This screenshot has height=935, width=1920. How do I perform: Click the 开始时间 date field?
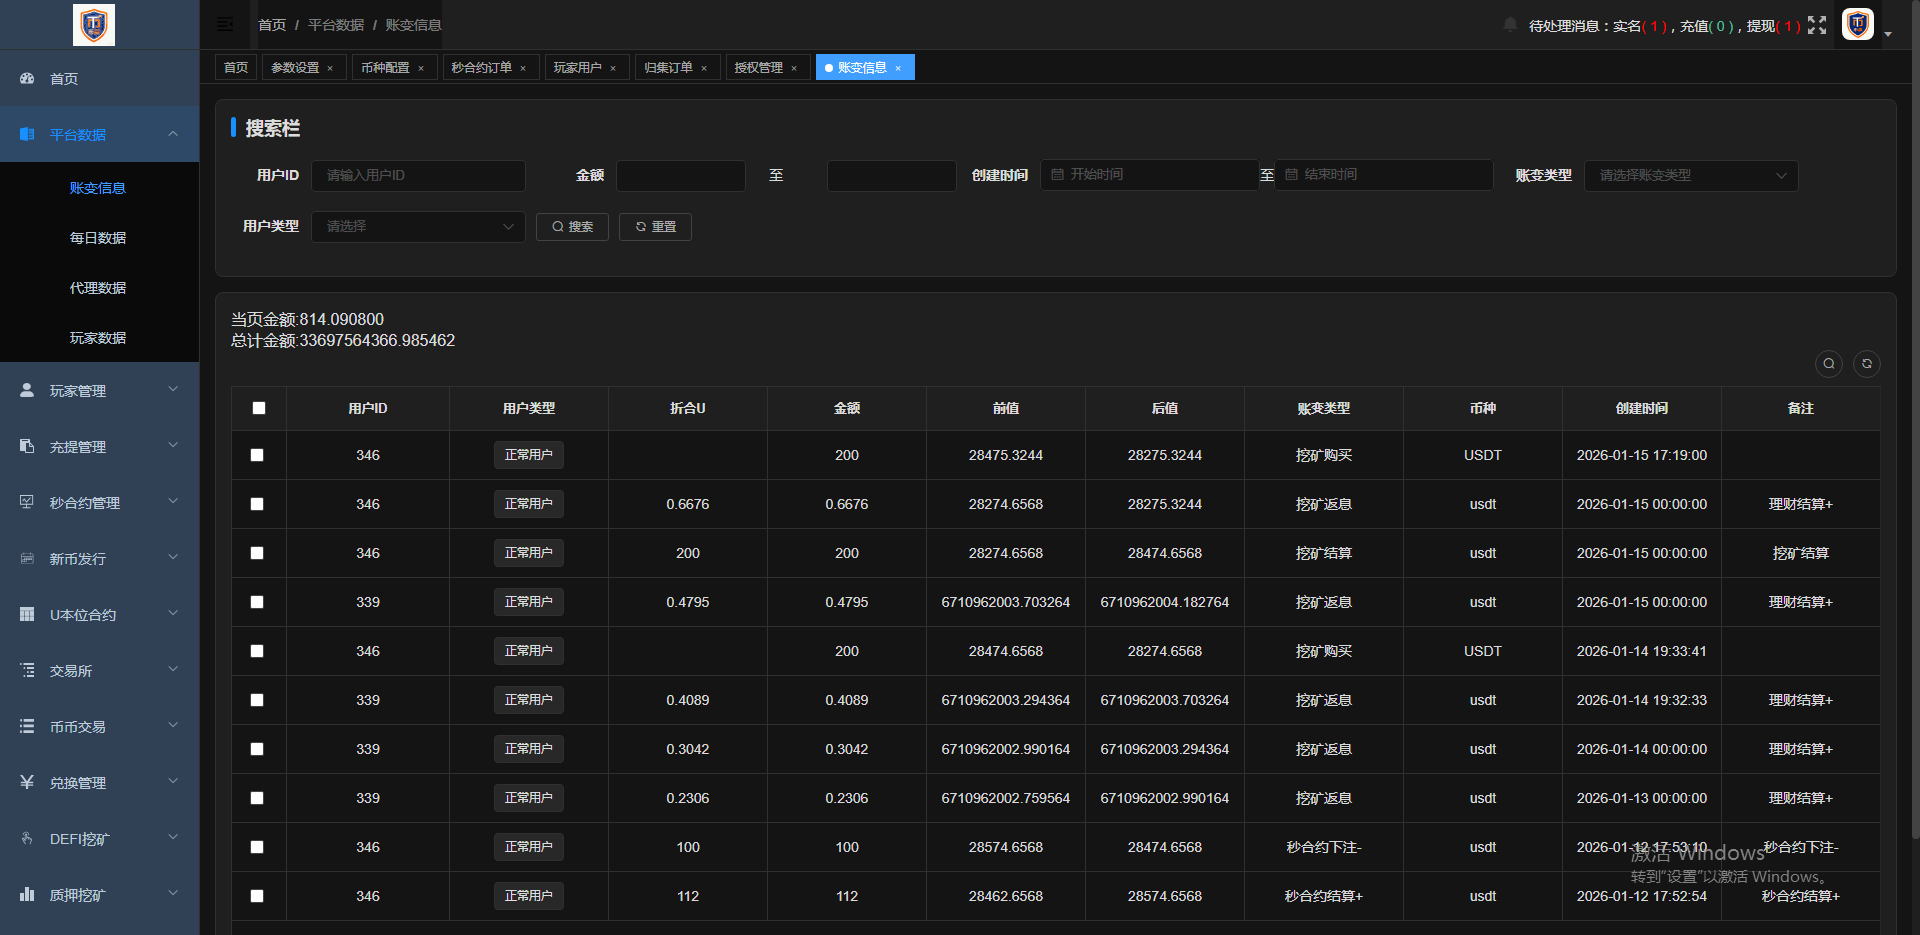(x=1150, y=175)
